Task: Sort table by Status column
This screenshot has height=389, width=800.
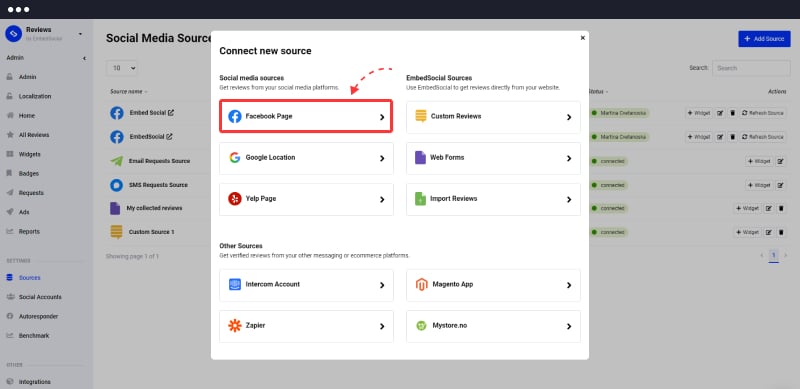Action: coord(598,92)
